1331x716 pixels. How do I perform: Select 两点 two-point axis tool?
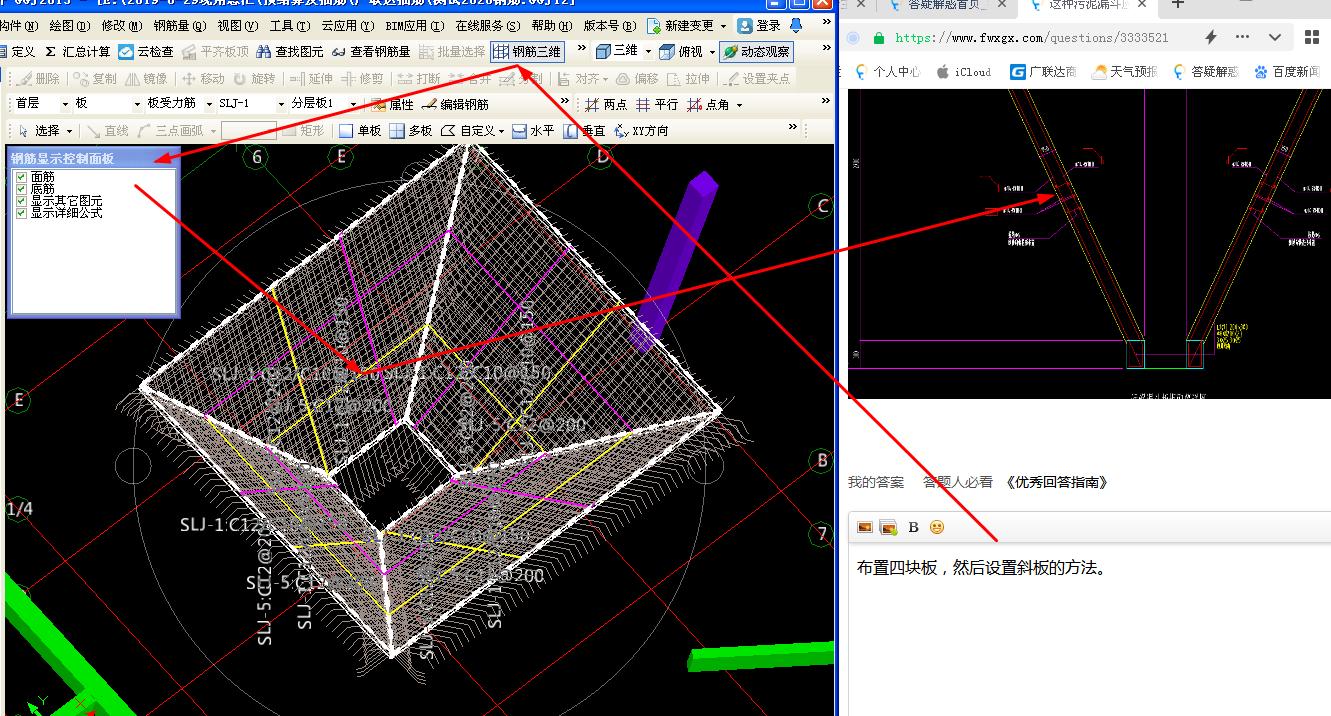point(606,104)
